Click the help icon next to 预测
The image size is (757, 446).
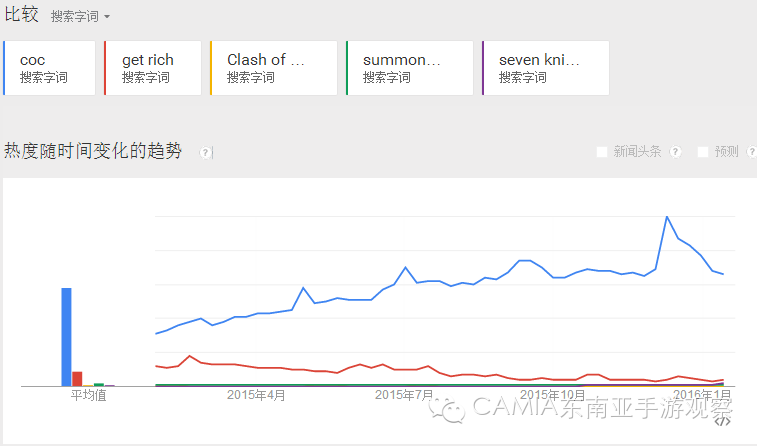coord(751,152)
